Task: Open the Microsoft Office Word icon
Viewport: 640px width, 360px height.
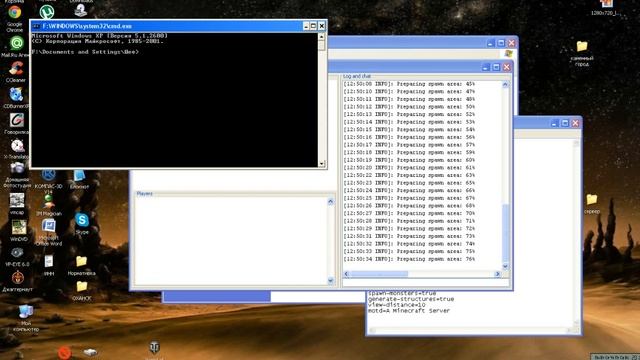Action: click(x=49, y=226)
